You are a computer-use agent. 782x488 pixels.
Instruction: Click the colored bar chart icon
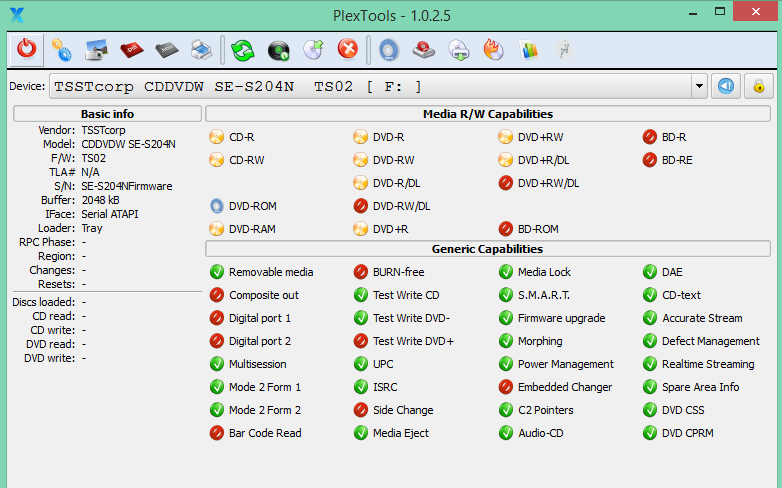(529, 50)
